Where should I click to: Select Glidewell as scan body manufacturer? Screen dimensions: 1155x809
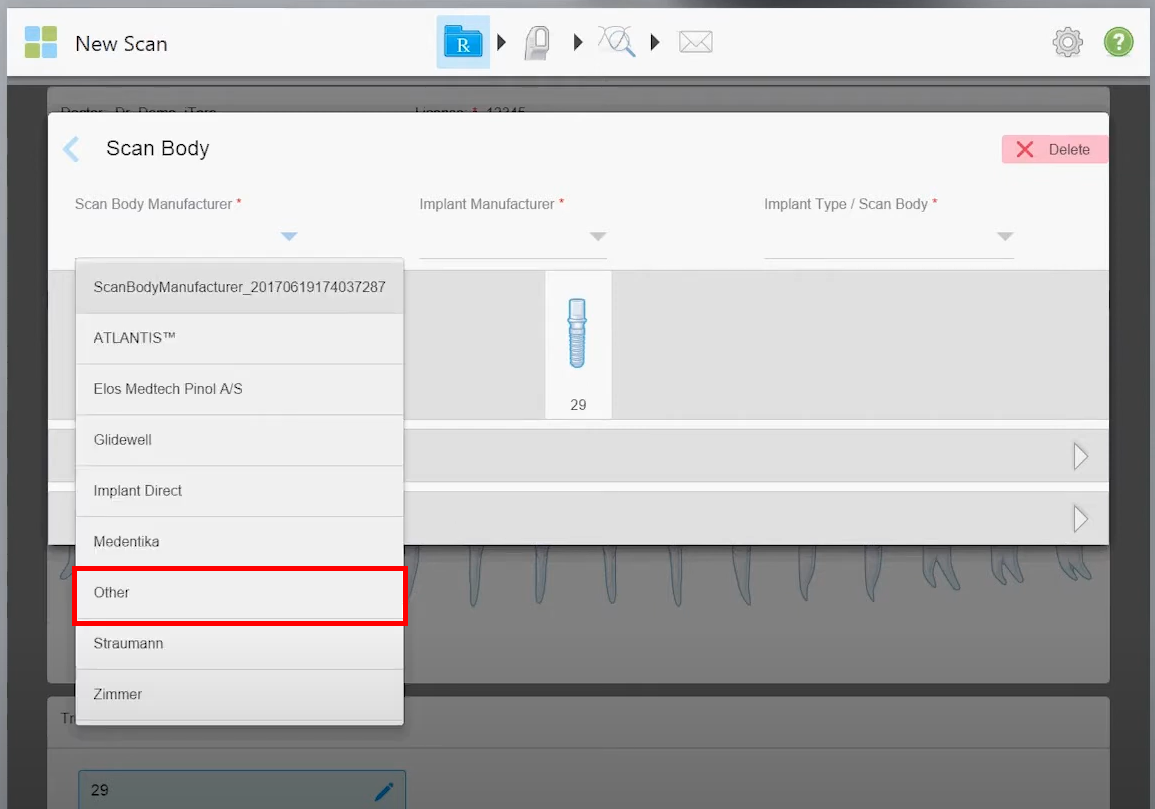pyautogui.click(x=240, y=440)
